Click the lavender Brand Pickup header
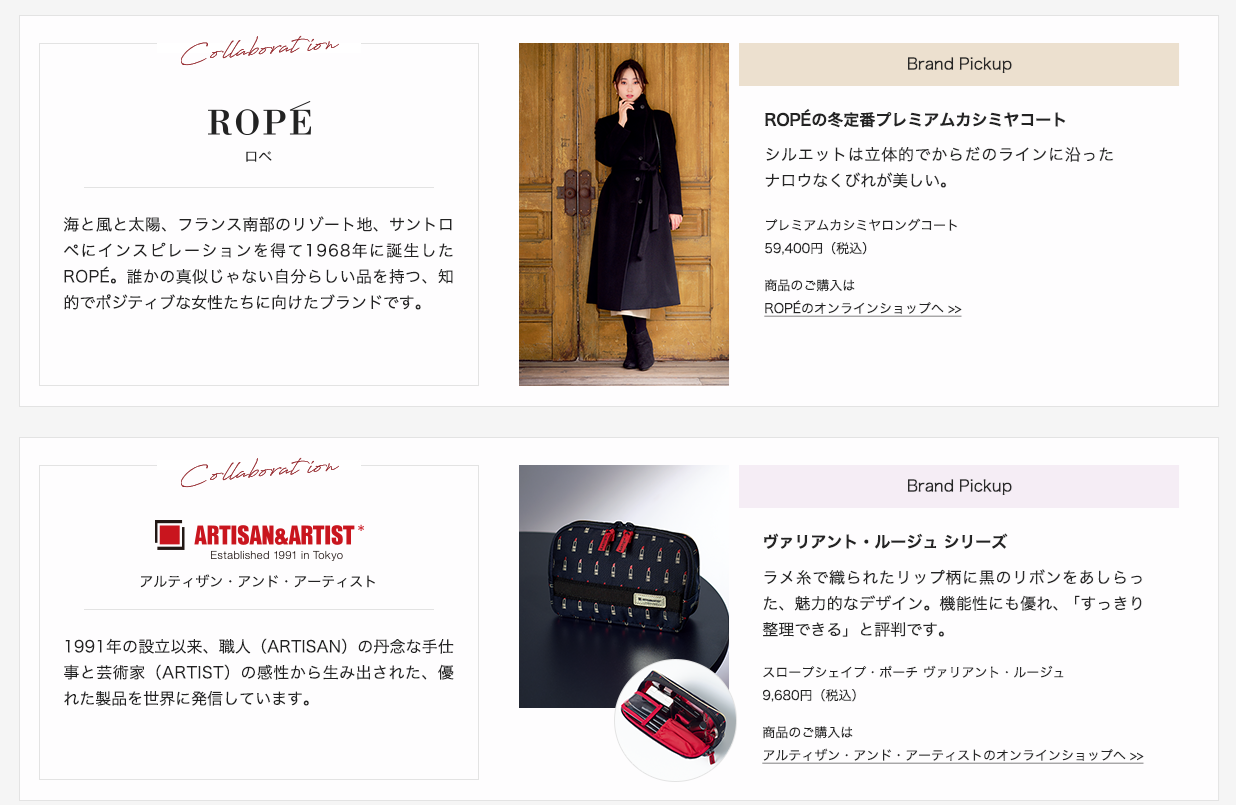The height and width of the screenshot is (805, 1236). coord(959,486)
